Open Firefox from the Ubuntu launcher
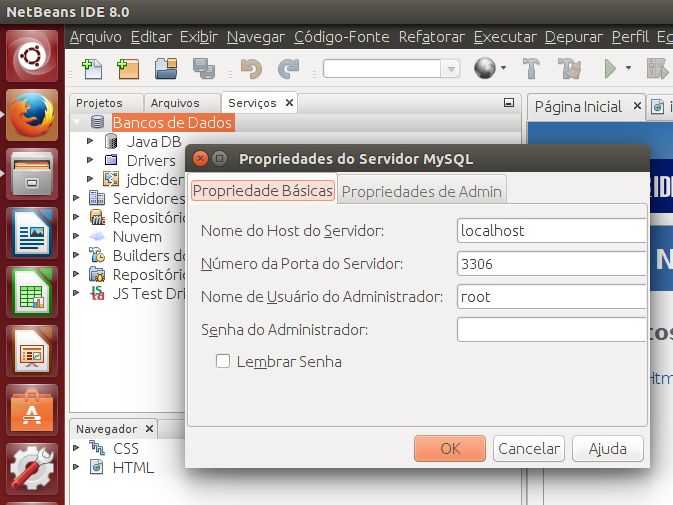This screenshot has width=673, height=505. tap(32, 117)
